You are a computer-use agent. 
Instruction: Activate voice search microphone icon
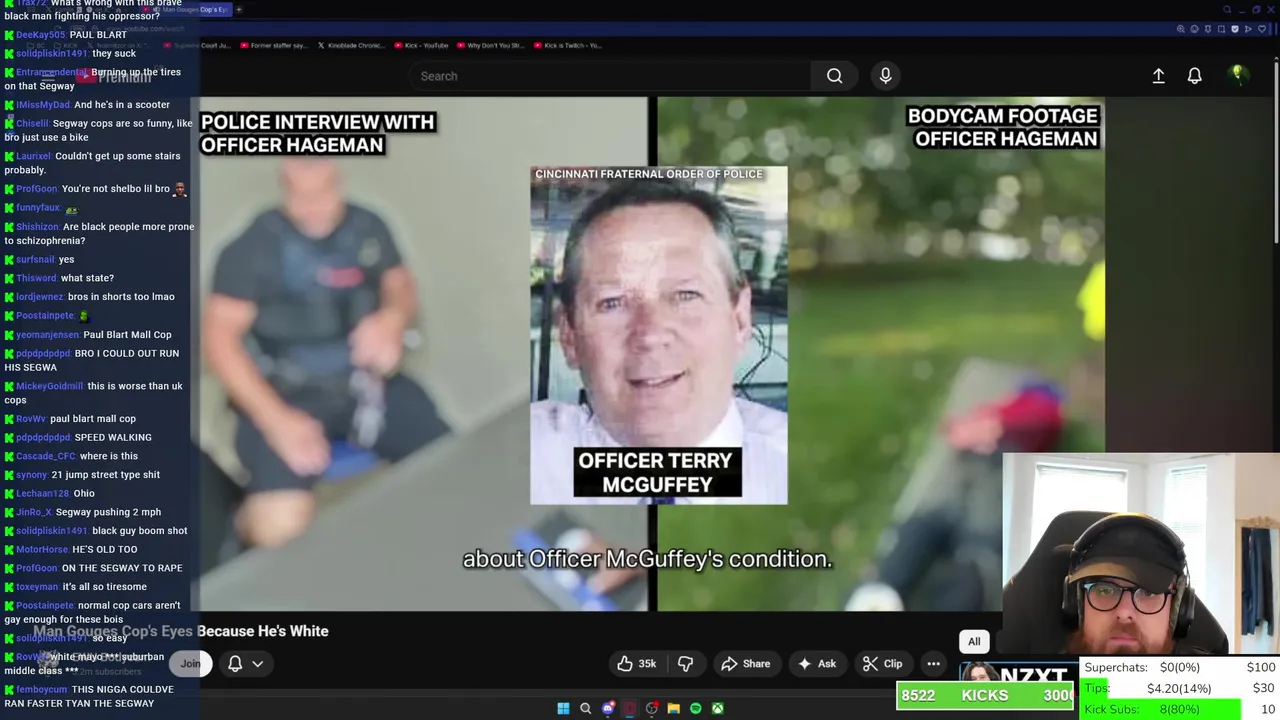[x=885, y=76]
